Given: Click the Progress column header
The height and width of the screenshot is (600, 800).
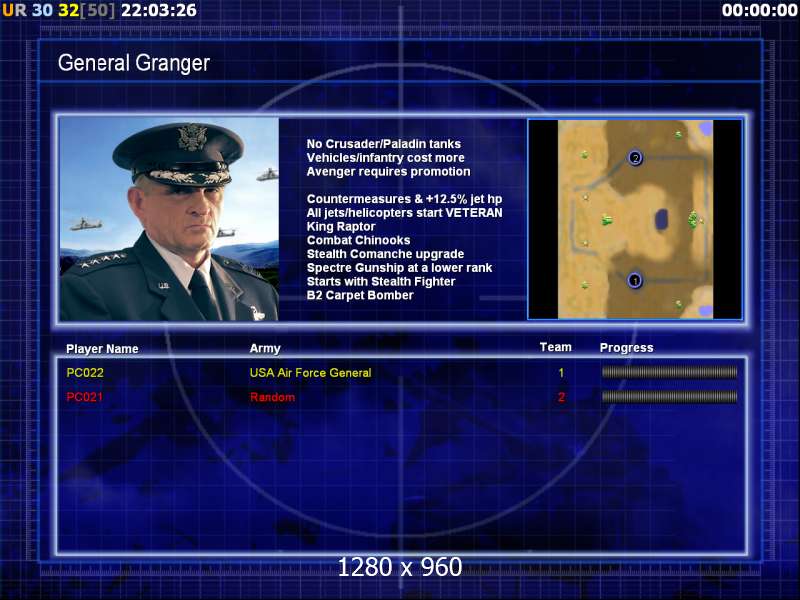Looking at the screenshot, I should [627, 348].
